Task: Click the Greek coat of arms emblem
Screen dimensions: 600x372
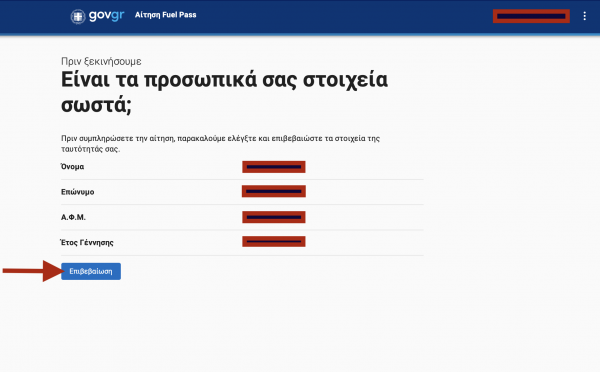Action: point(78,16)
